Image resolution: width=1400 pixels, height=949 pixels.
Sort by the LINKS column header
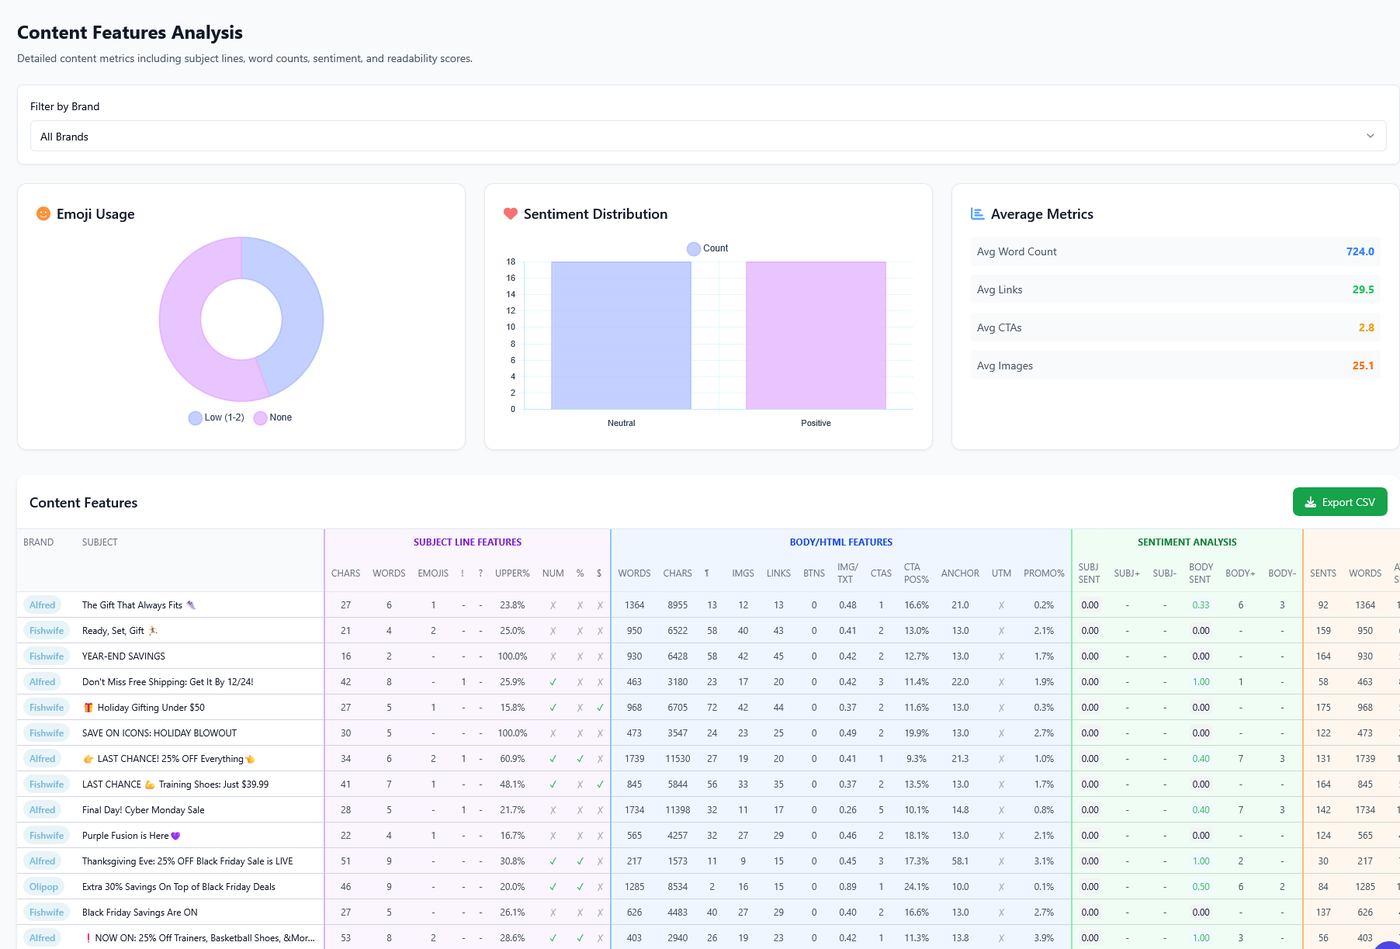click(778, 573)
